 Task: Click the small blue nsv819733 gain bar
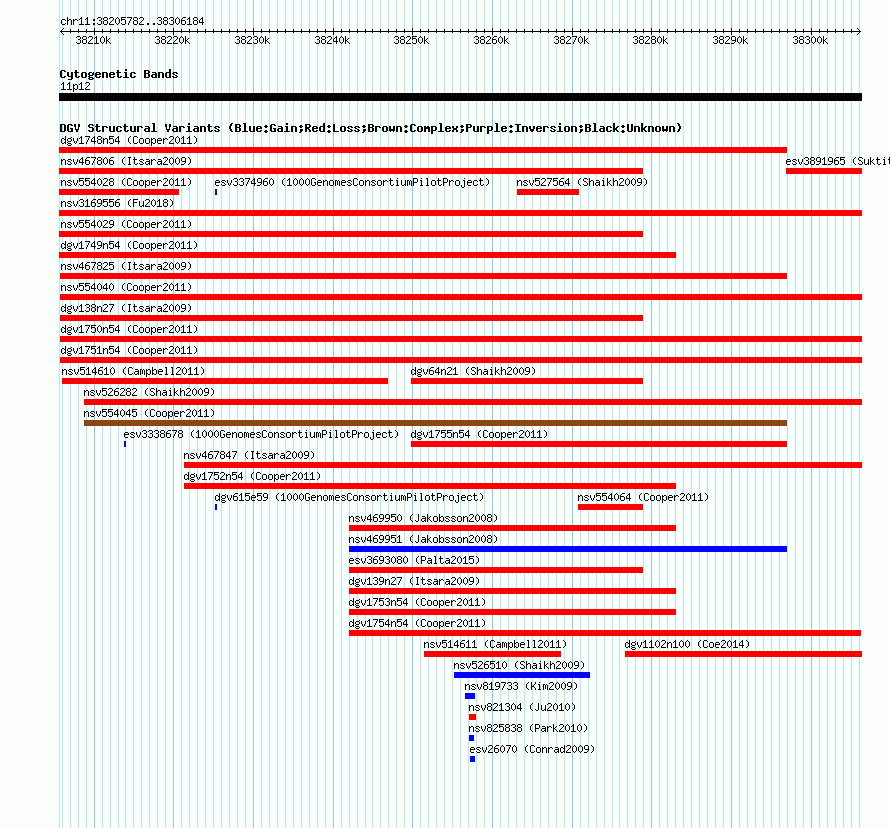[470, 696]
